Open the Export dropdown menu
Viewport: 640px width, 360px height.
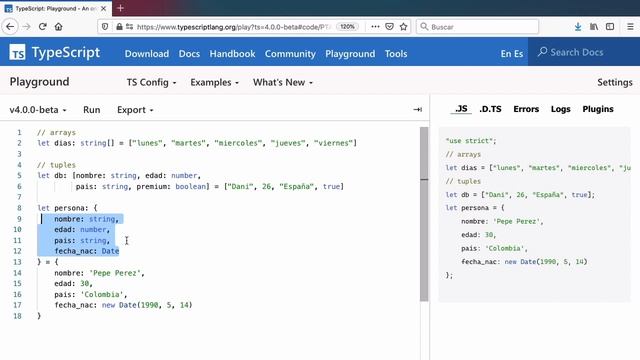point(135,110)
